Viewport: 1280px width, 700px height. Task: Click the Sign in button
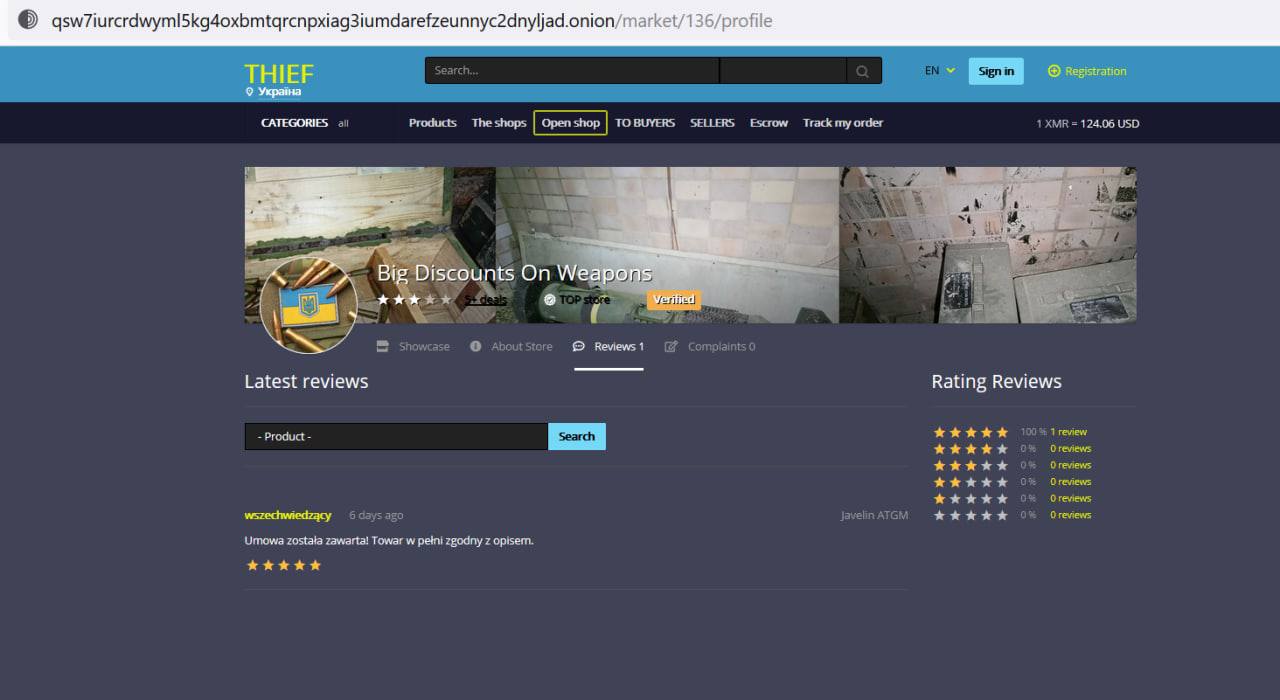click(996, 71)
